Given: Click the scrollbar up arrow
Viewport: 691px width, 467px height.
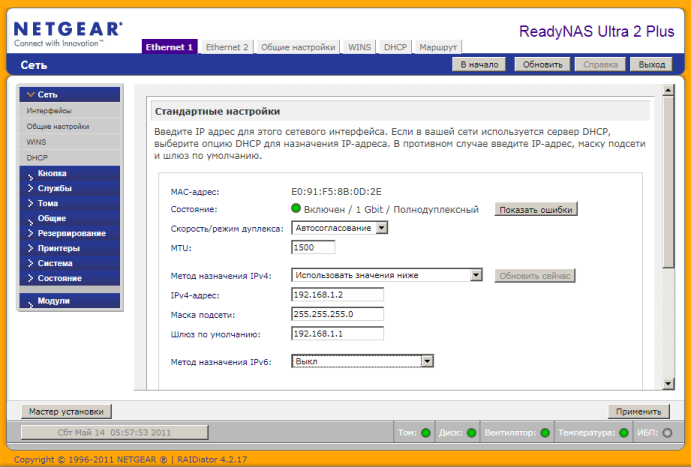Looking at the screenshot, I should (668, 90).
